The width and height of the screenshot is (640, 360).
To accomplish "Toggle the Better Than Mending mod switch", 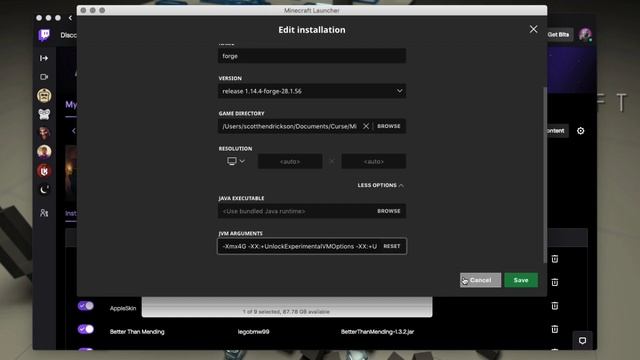I will tap(86, 329).
